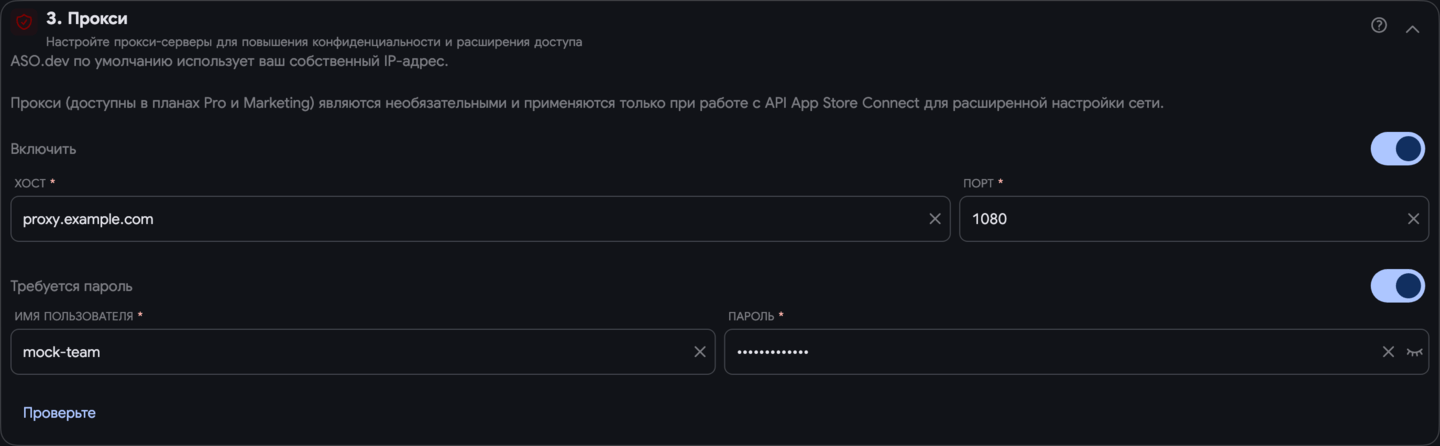Click the "3. Прокси" section title
Image resolution: width=1440 pixels, height=446 pixels.
pyautogui.click(x=86, y=19)
